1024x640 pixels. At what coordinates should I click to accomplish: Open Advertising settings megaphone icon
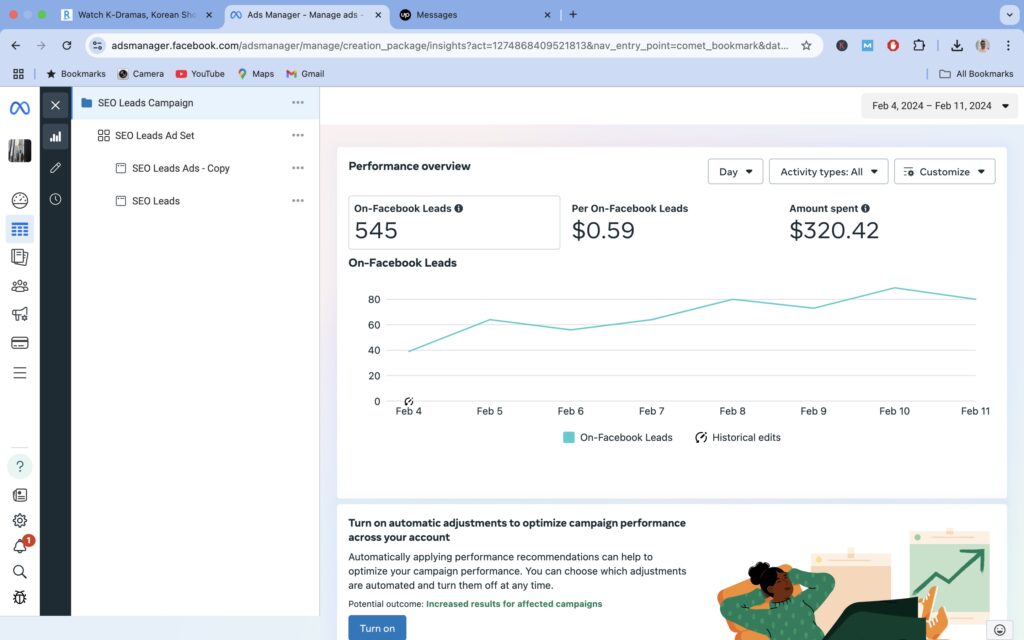[x=20, y=314]
